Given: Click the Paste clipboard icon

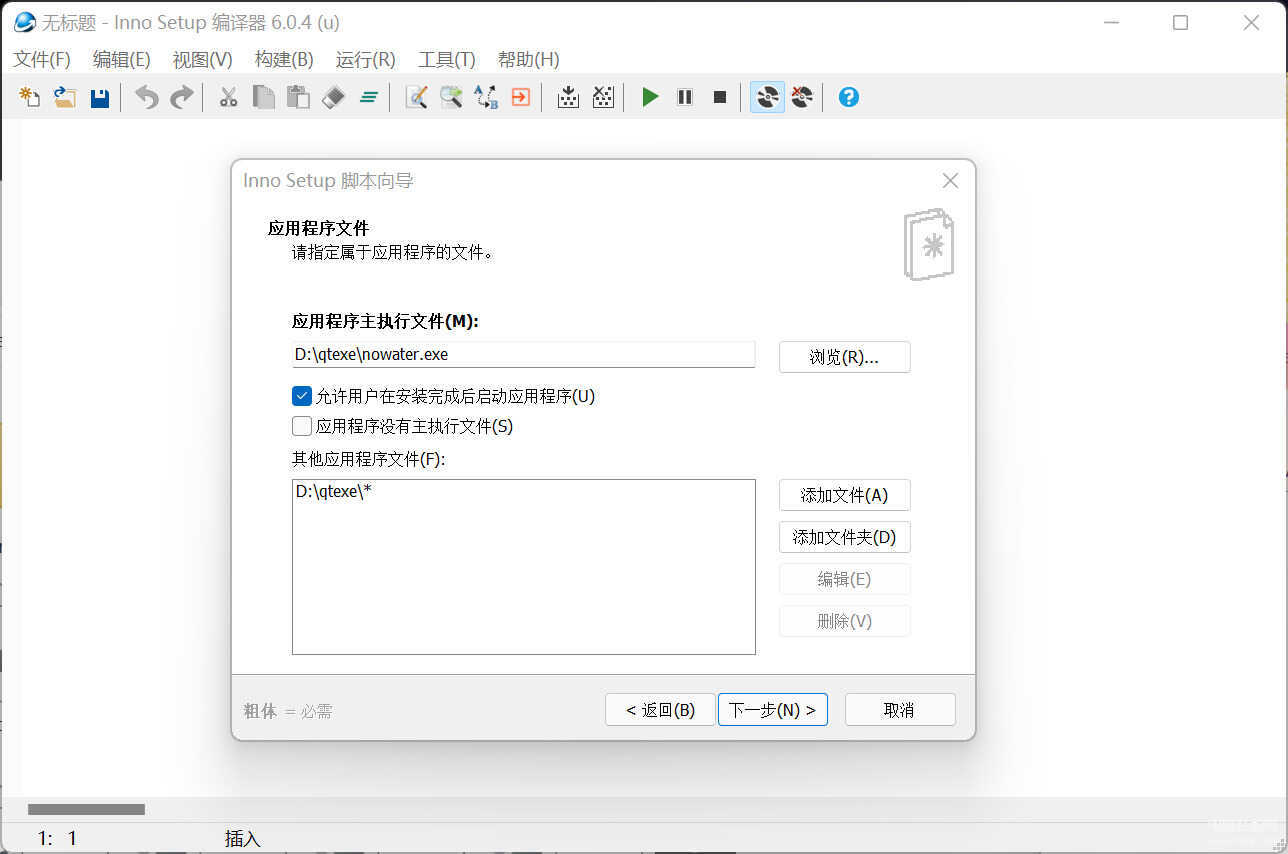Looking at the screenshot, I should coord(298,97).
